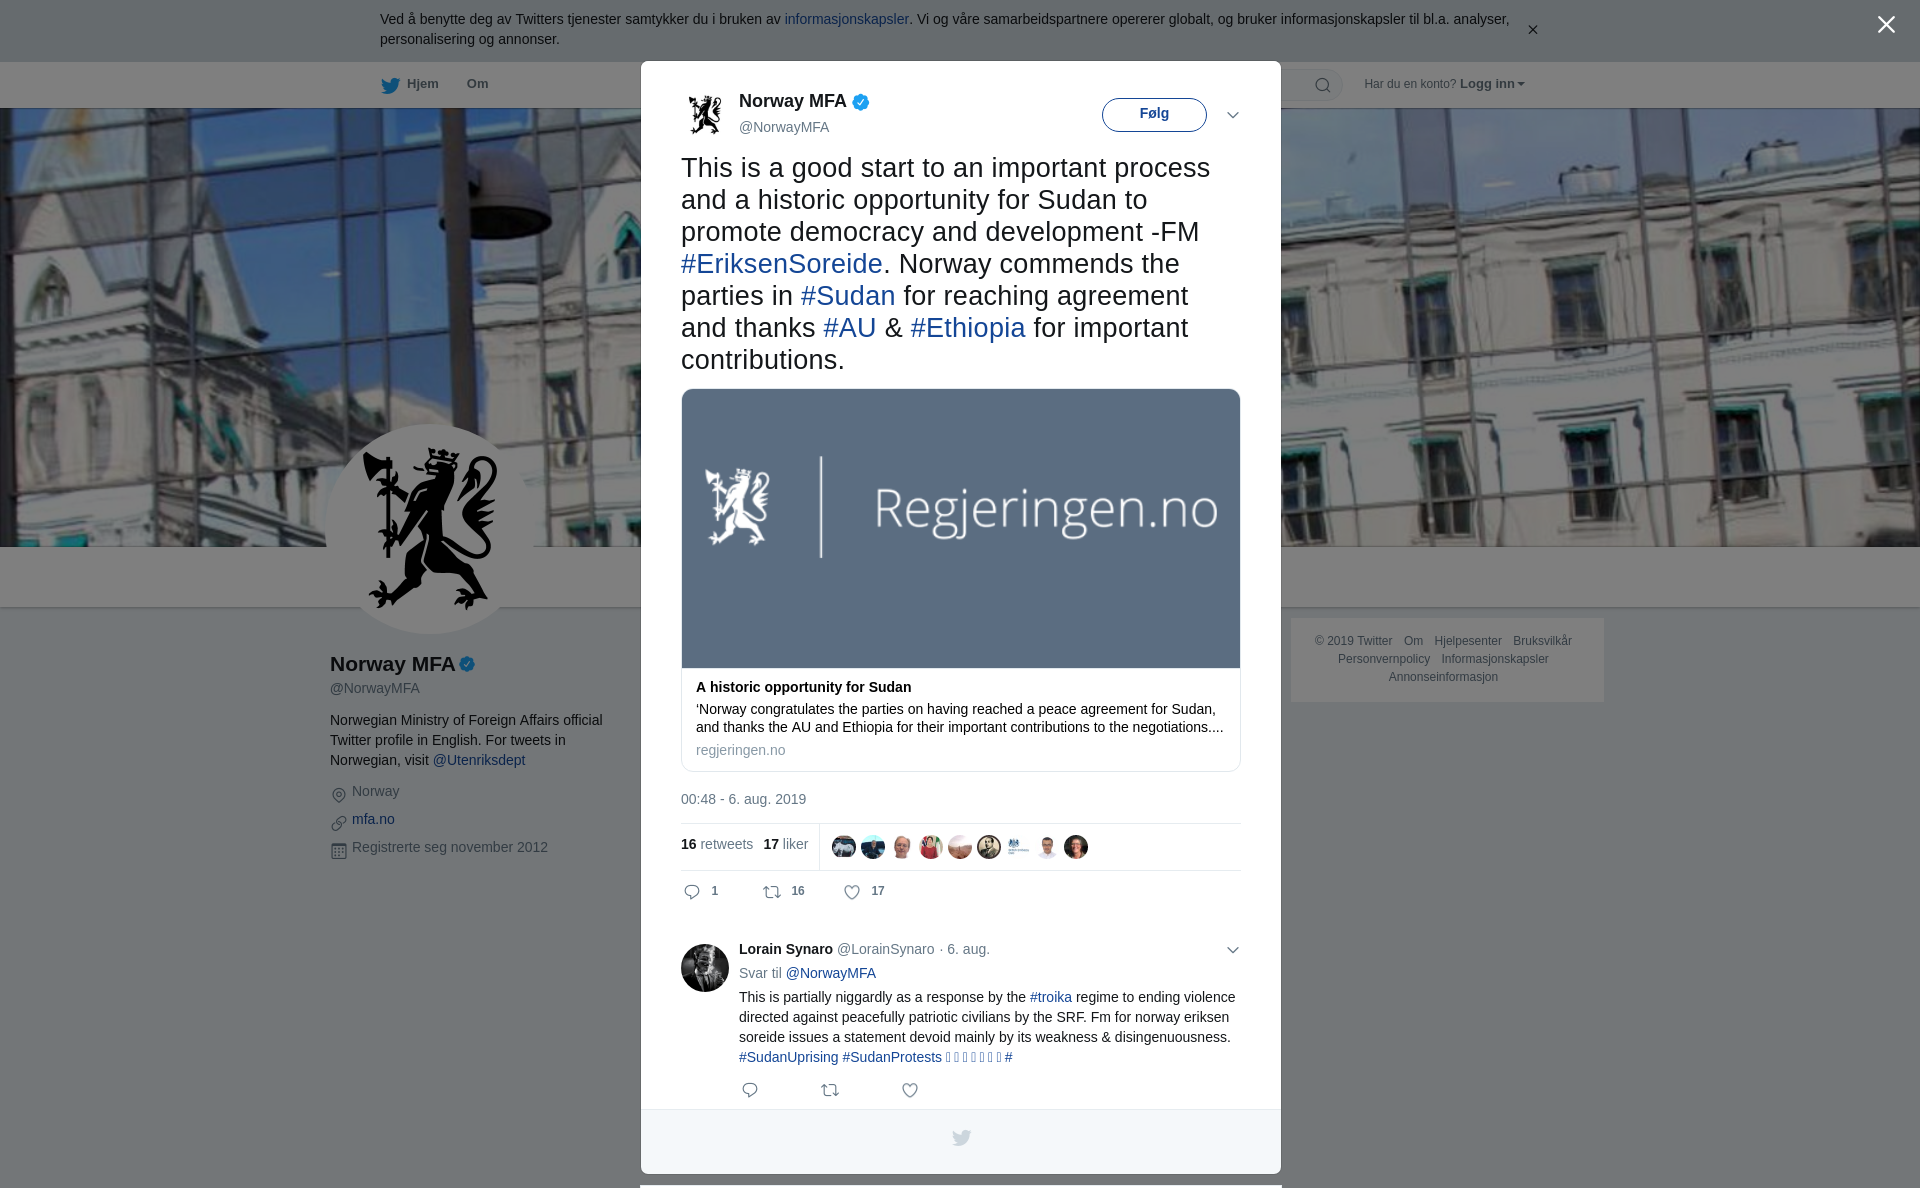Click the search magnifier icon
This screenshot has height=1188, width=1920.
(1323, 85)
